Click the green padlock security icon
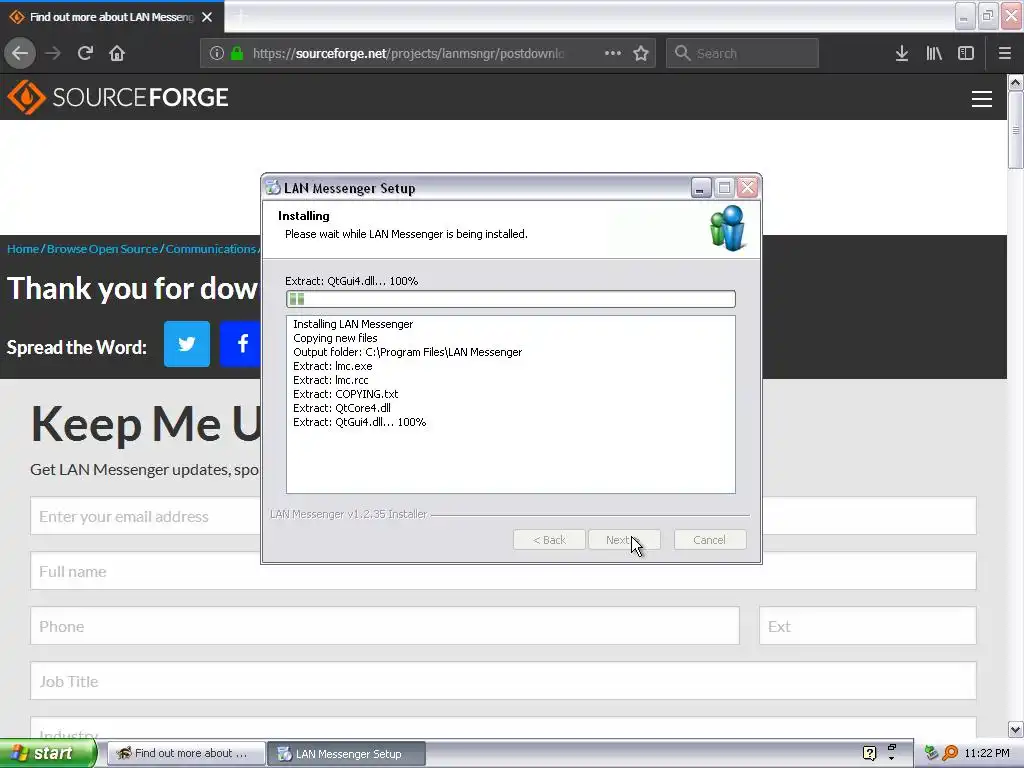Image resolution: width=1024 pixels, height=768 pixels. [x=237, y=54]
